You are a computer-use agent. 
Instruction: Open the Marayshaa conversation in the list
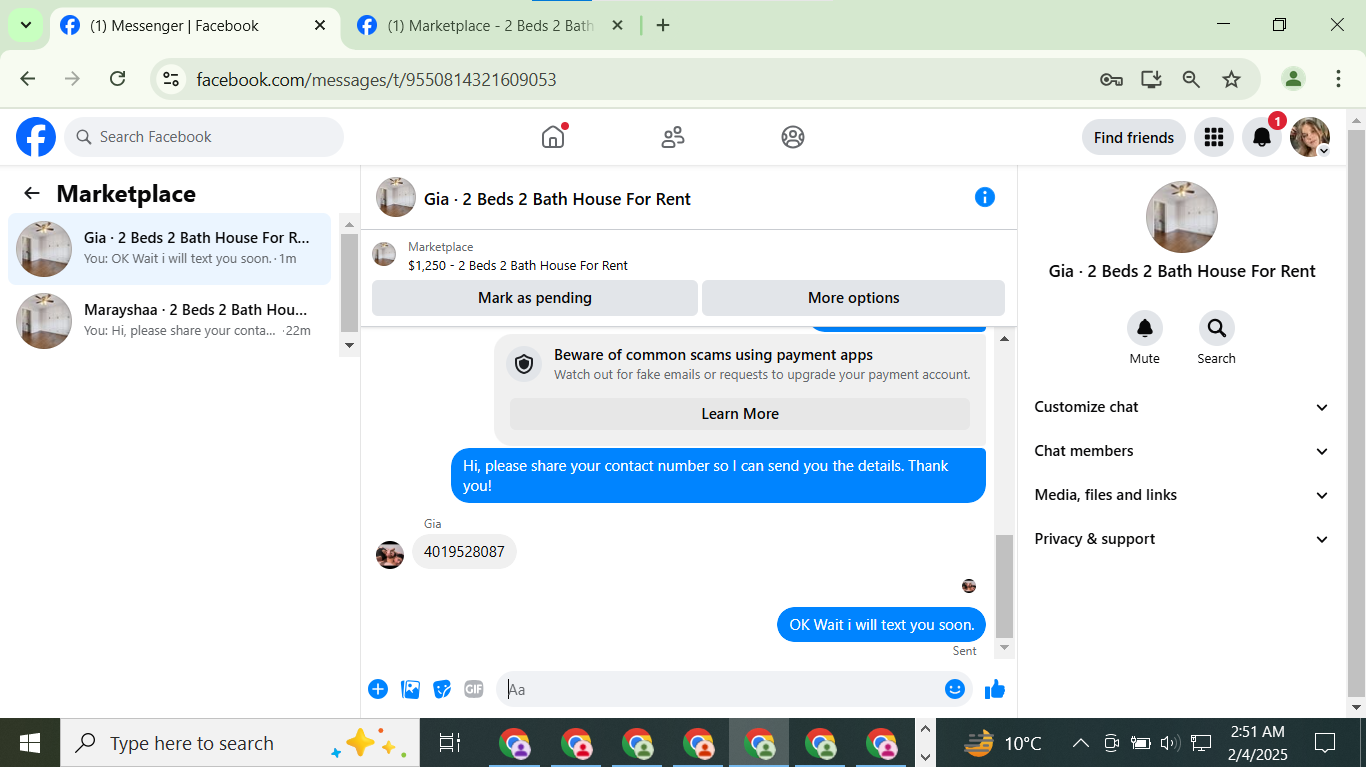169,321
